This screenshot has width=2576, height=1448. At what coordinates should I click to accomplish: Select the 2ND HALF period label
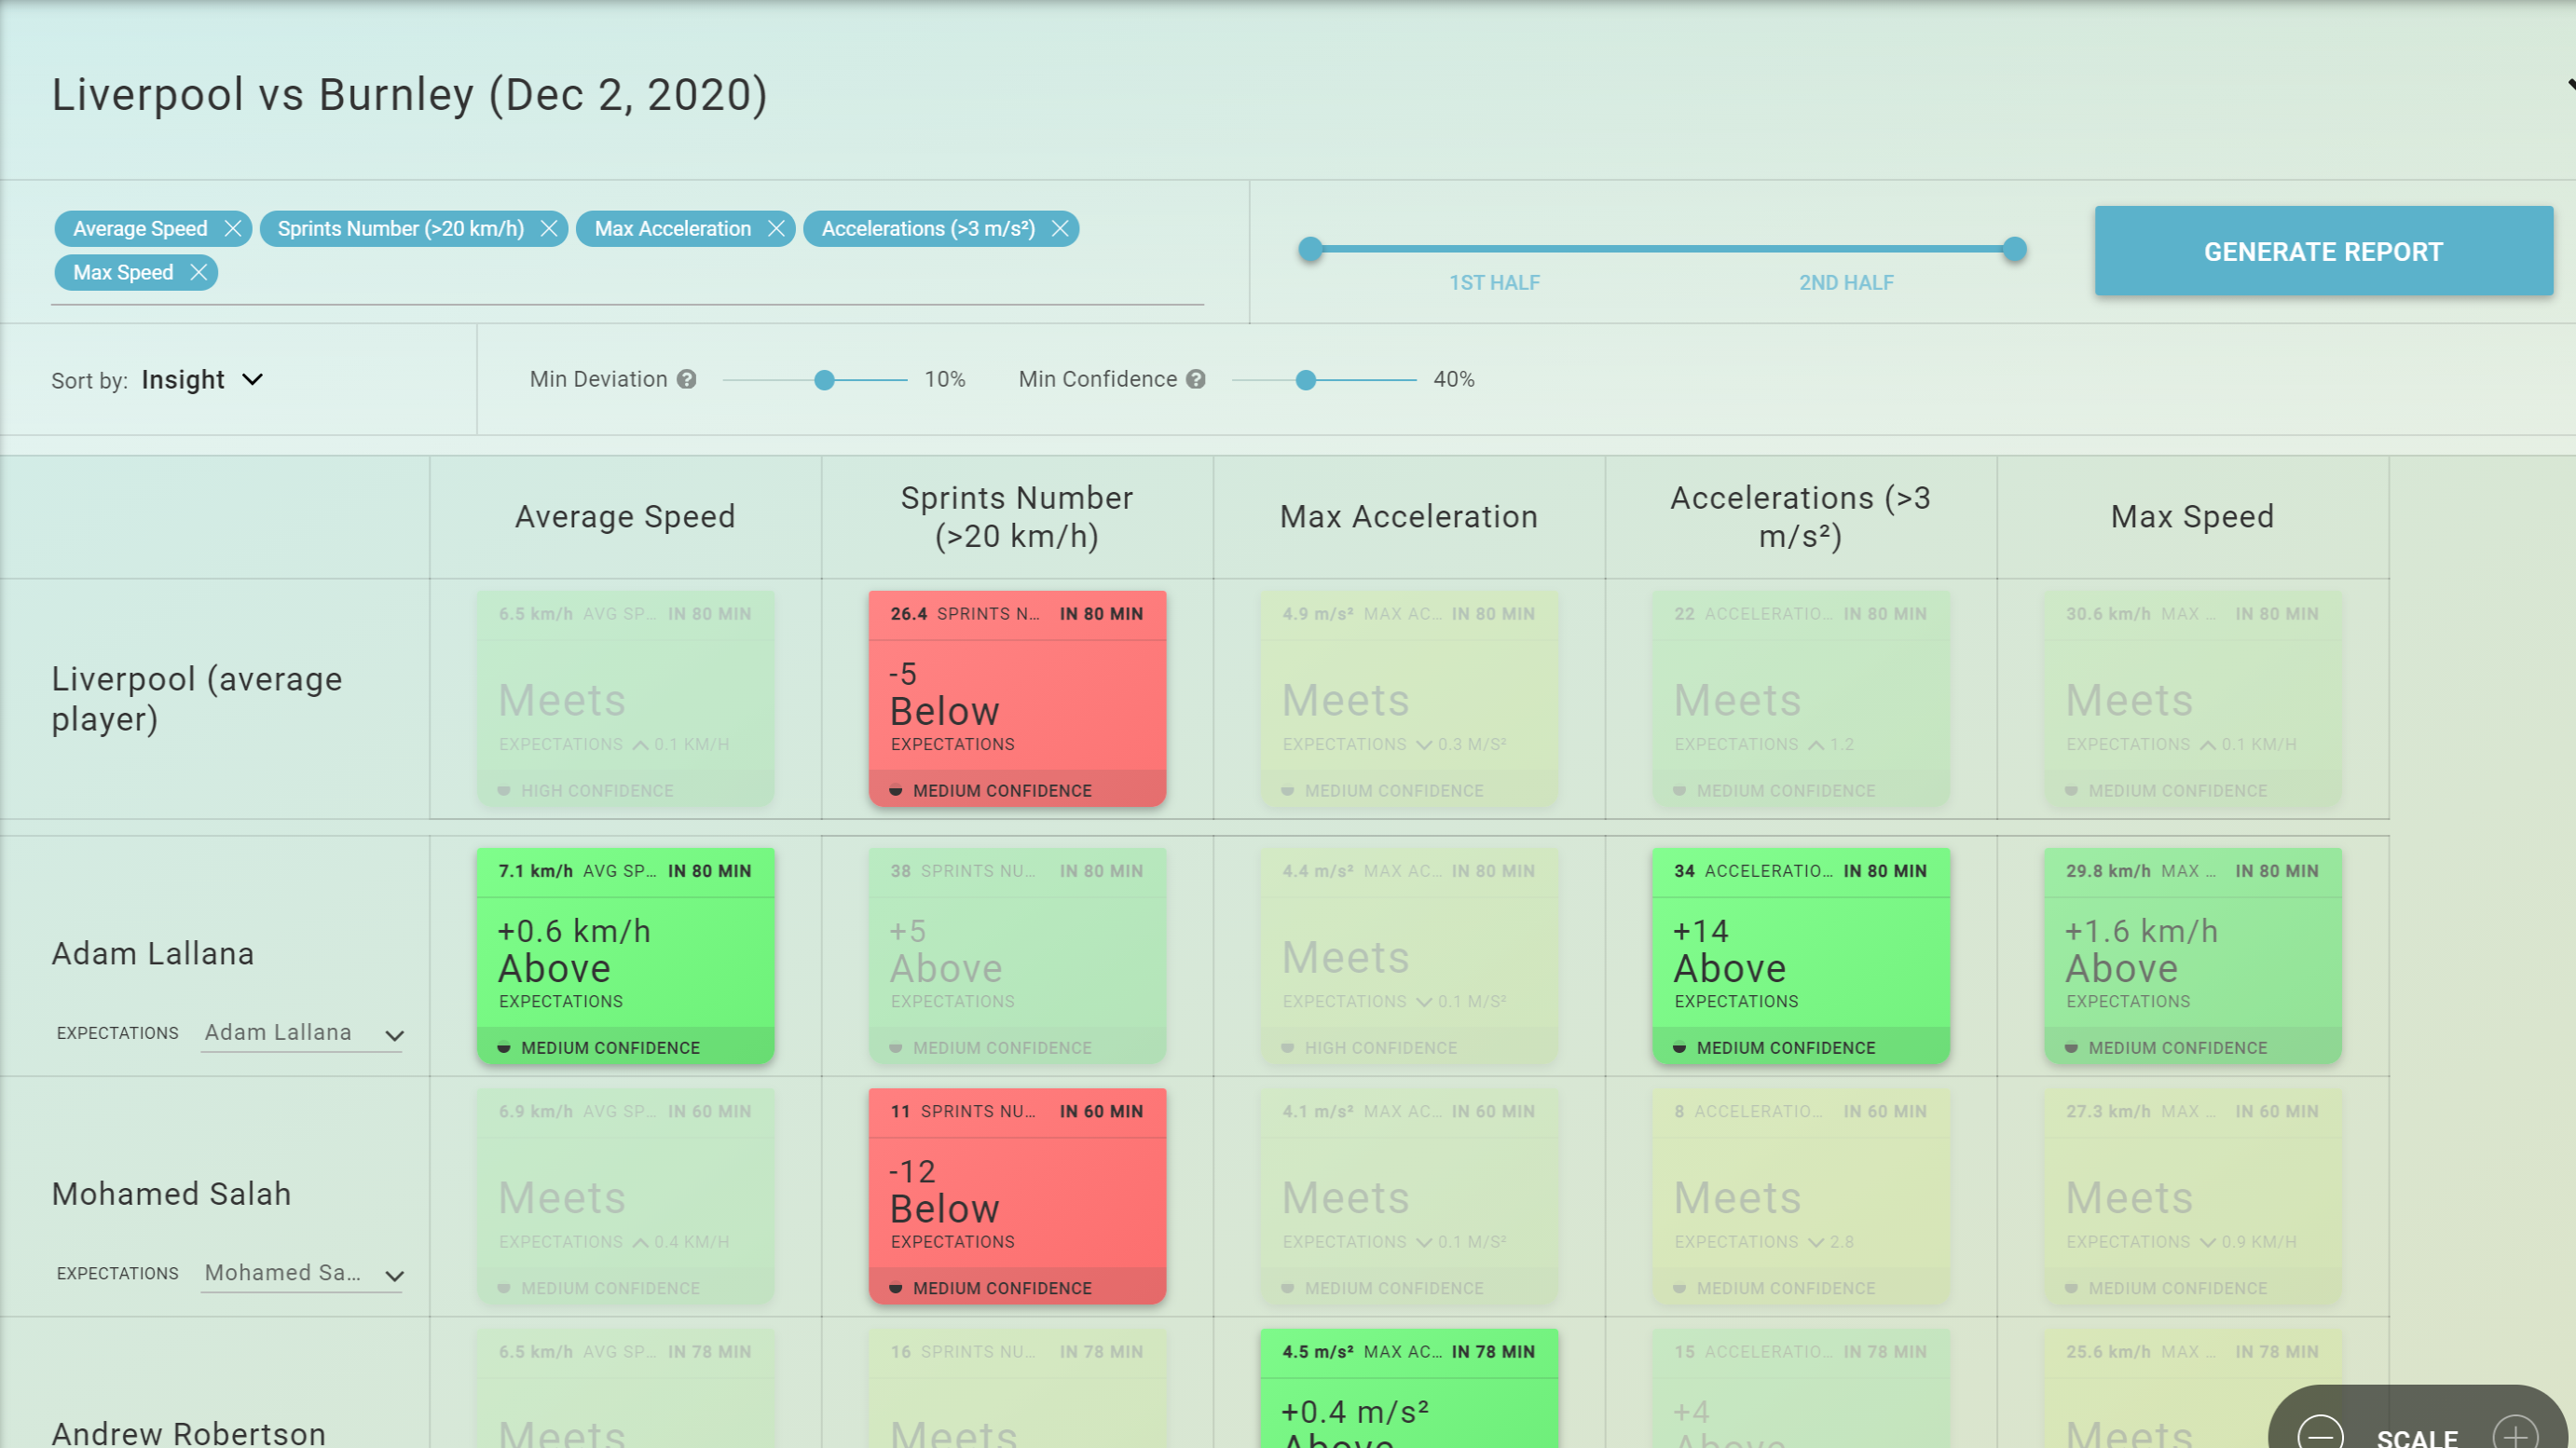(x=1846, y=283)
